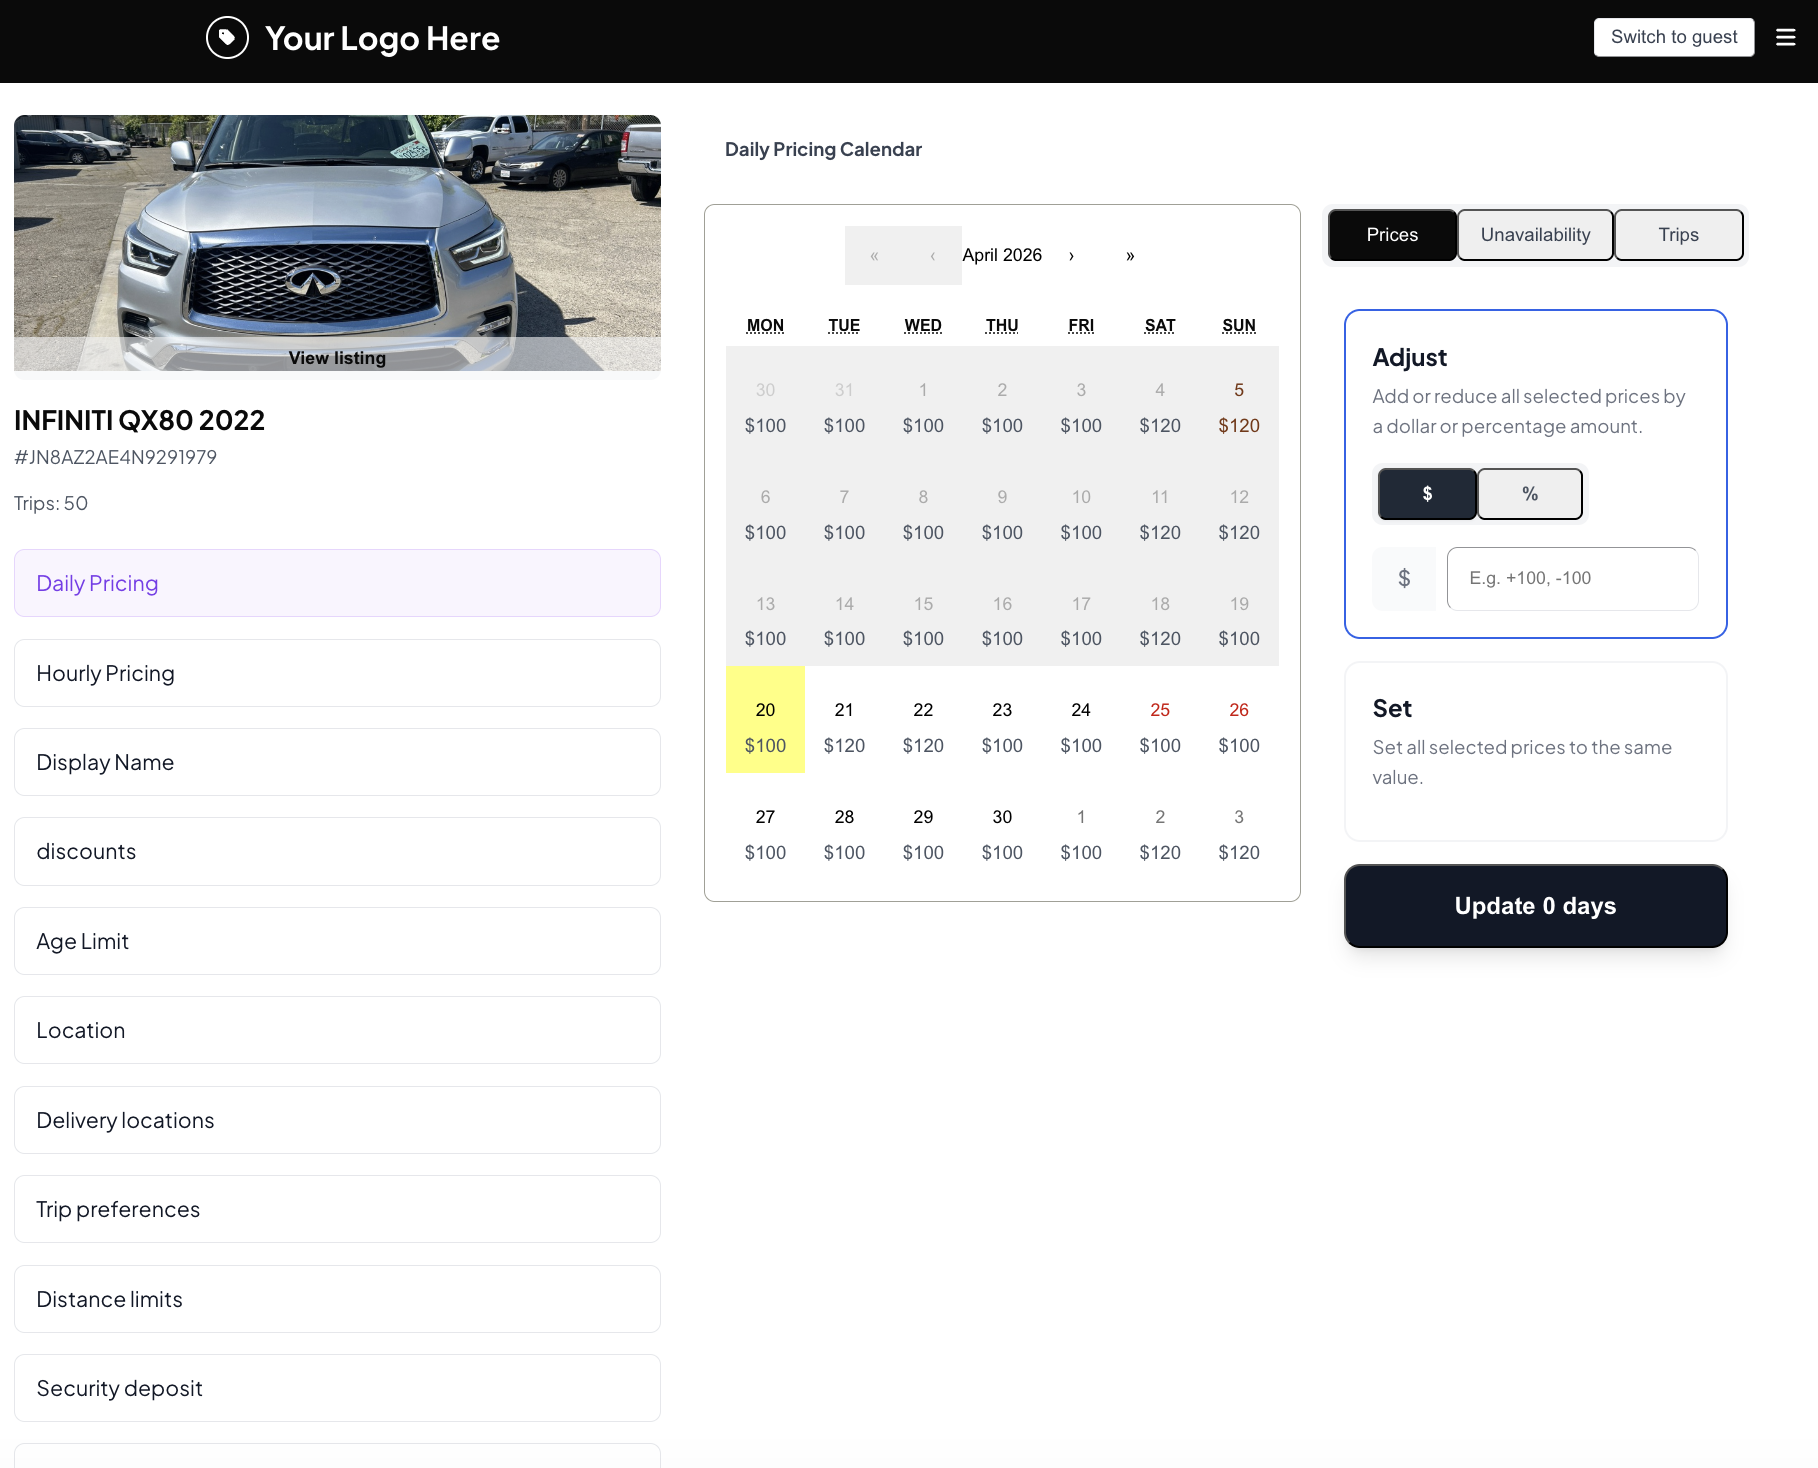Viewport: 1818px width, 1468px height.
Task: Go to previous month with the ‹ arrow
Action: click(x=931, y=255)
